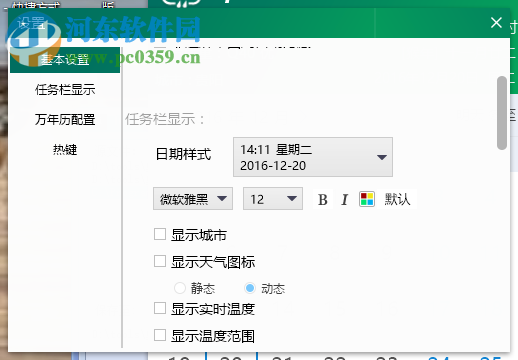Switch to the 基本设置 tab
This screenshot has height=360, width=518.
(x=65, y=60)
